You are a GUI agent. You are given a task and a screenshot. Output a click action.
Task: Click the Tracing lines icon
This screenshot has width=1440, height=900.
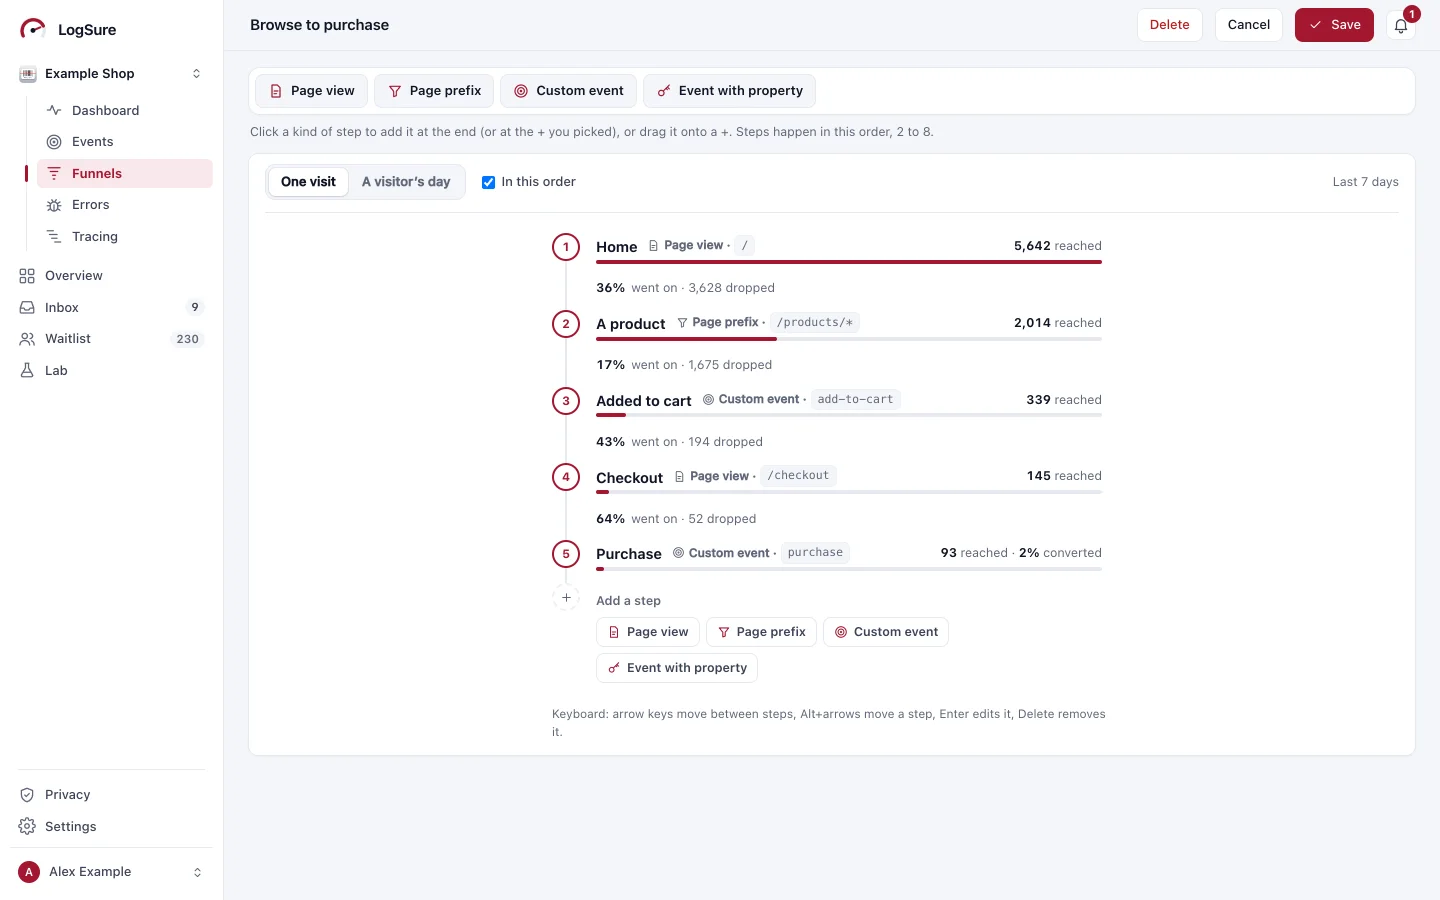click(54, 237)
